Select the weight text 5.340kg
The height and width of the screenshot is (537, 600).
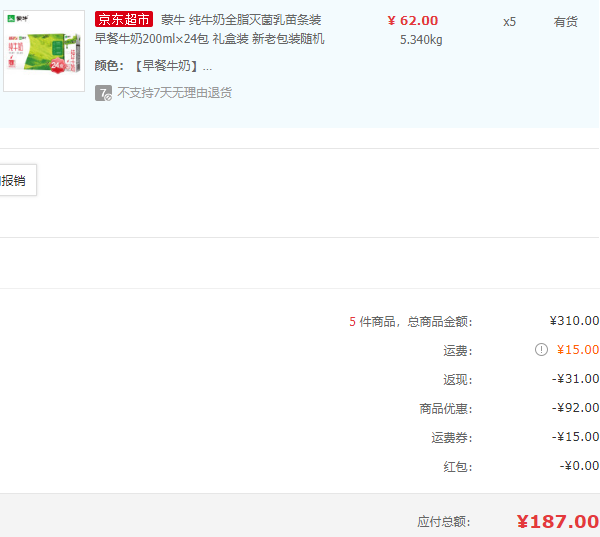(421, 40)
